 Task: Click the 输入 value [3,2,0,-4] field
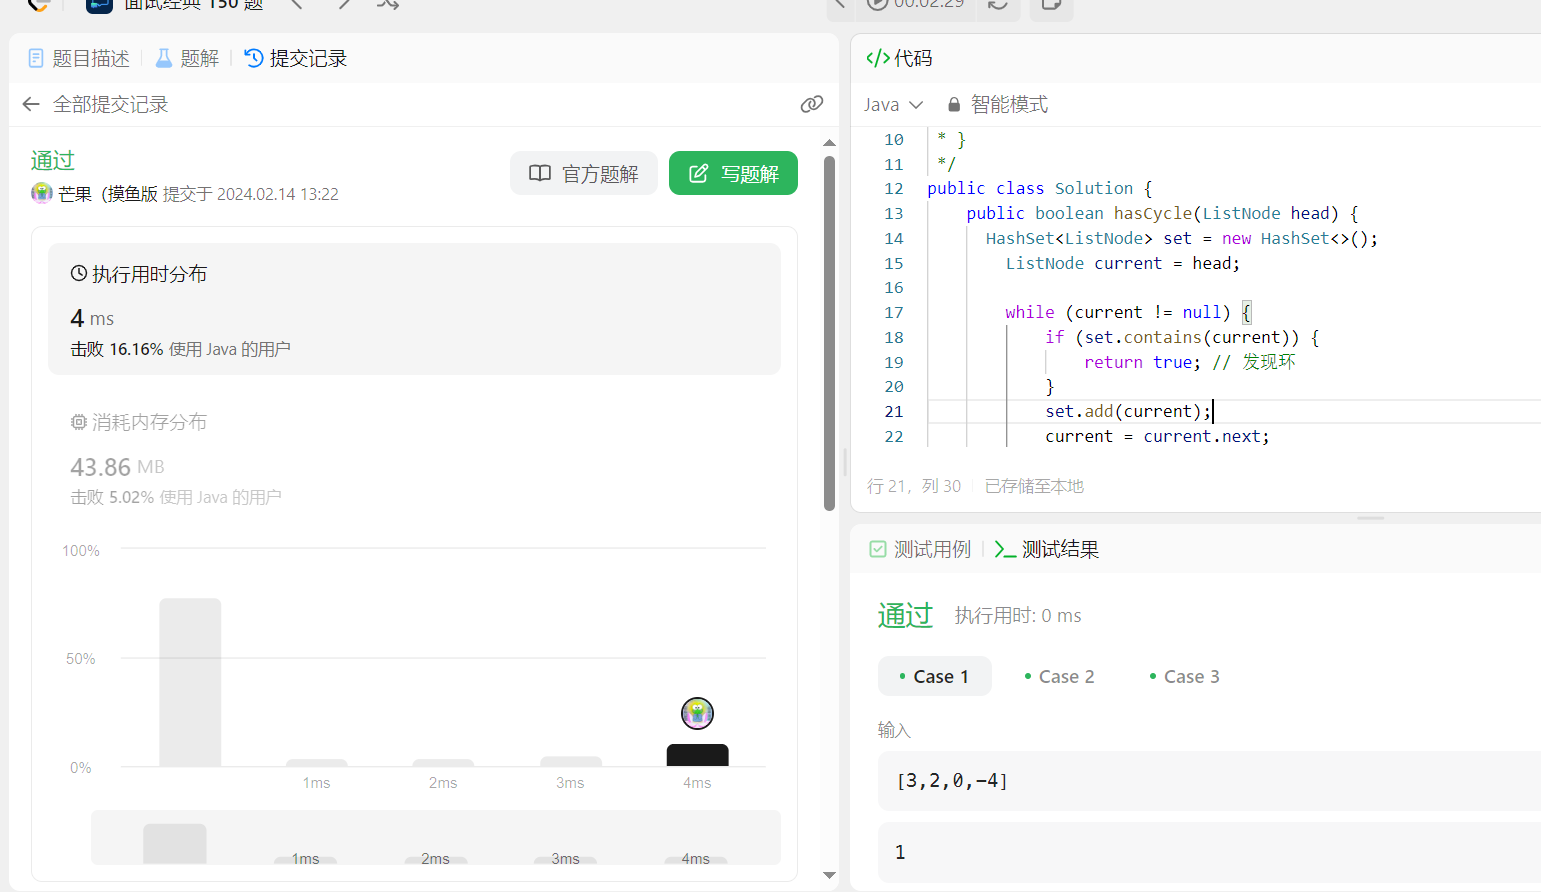tap(1209, 780)
